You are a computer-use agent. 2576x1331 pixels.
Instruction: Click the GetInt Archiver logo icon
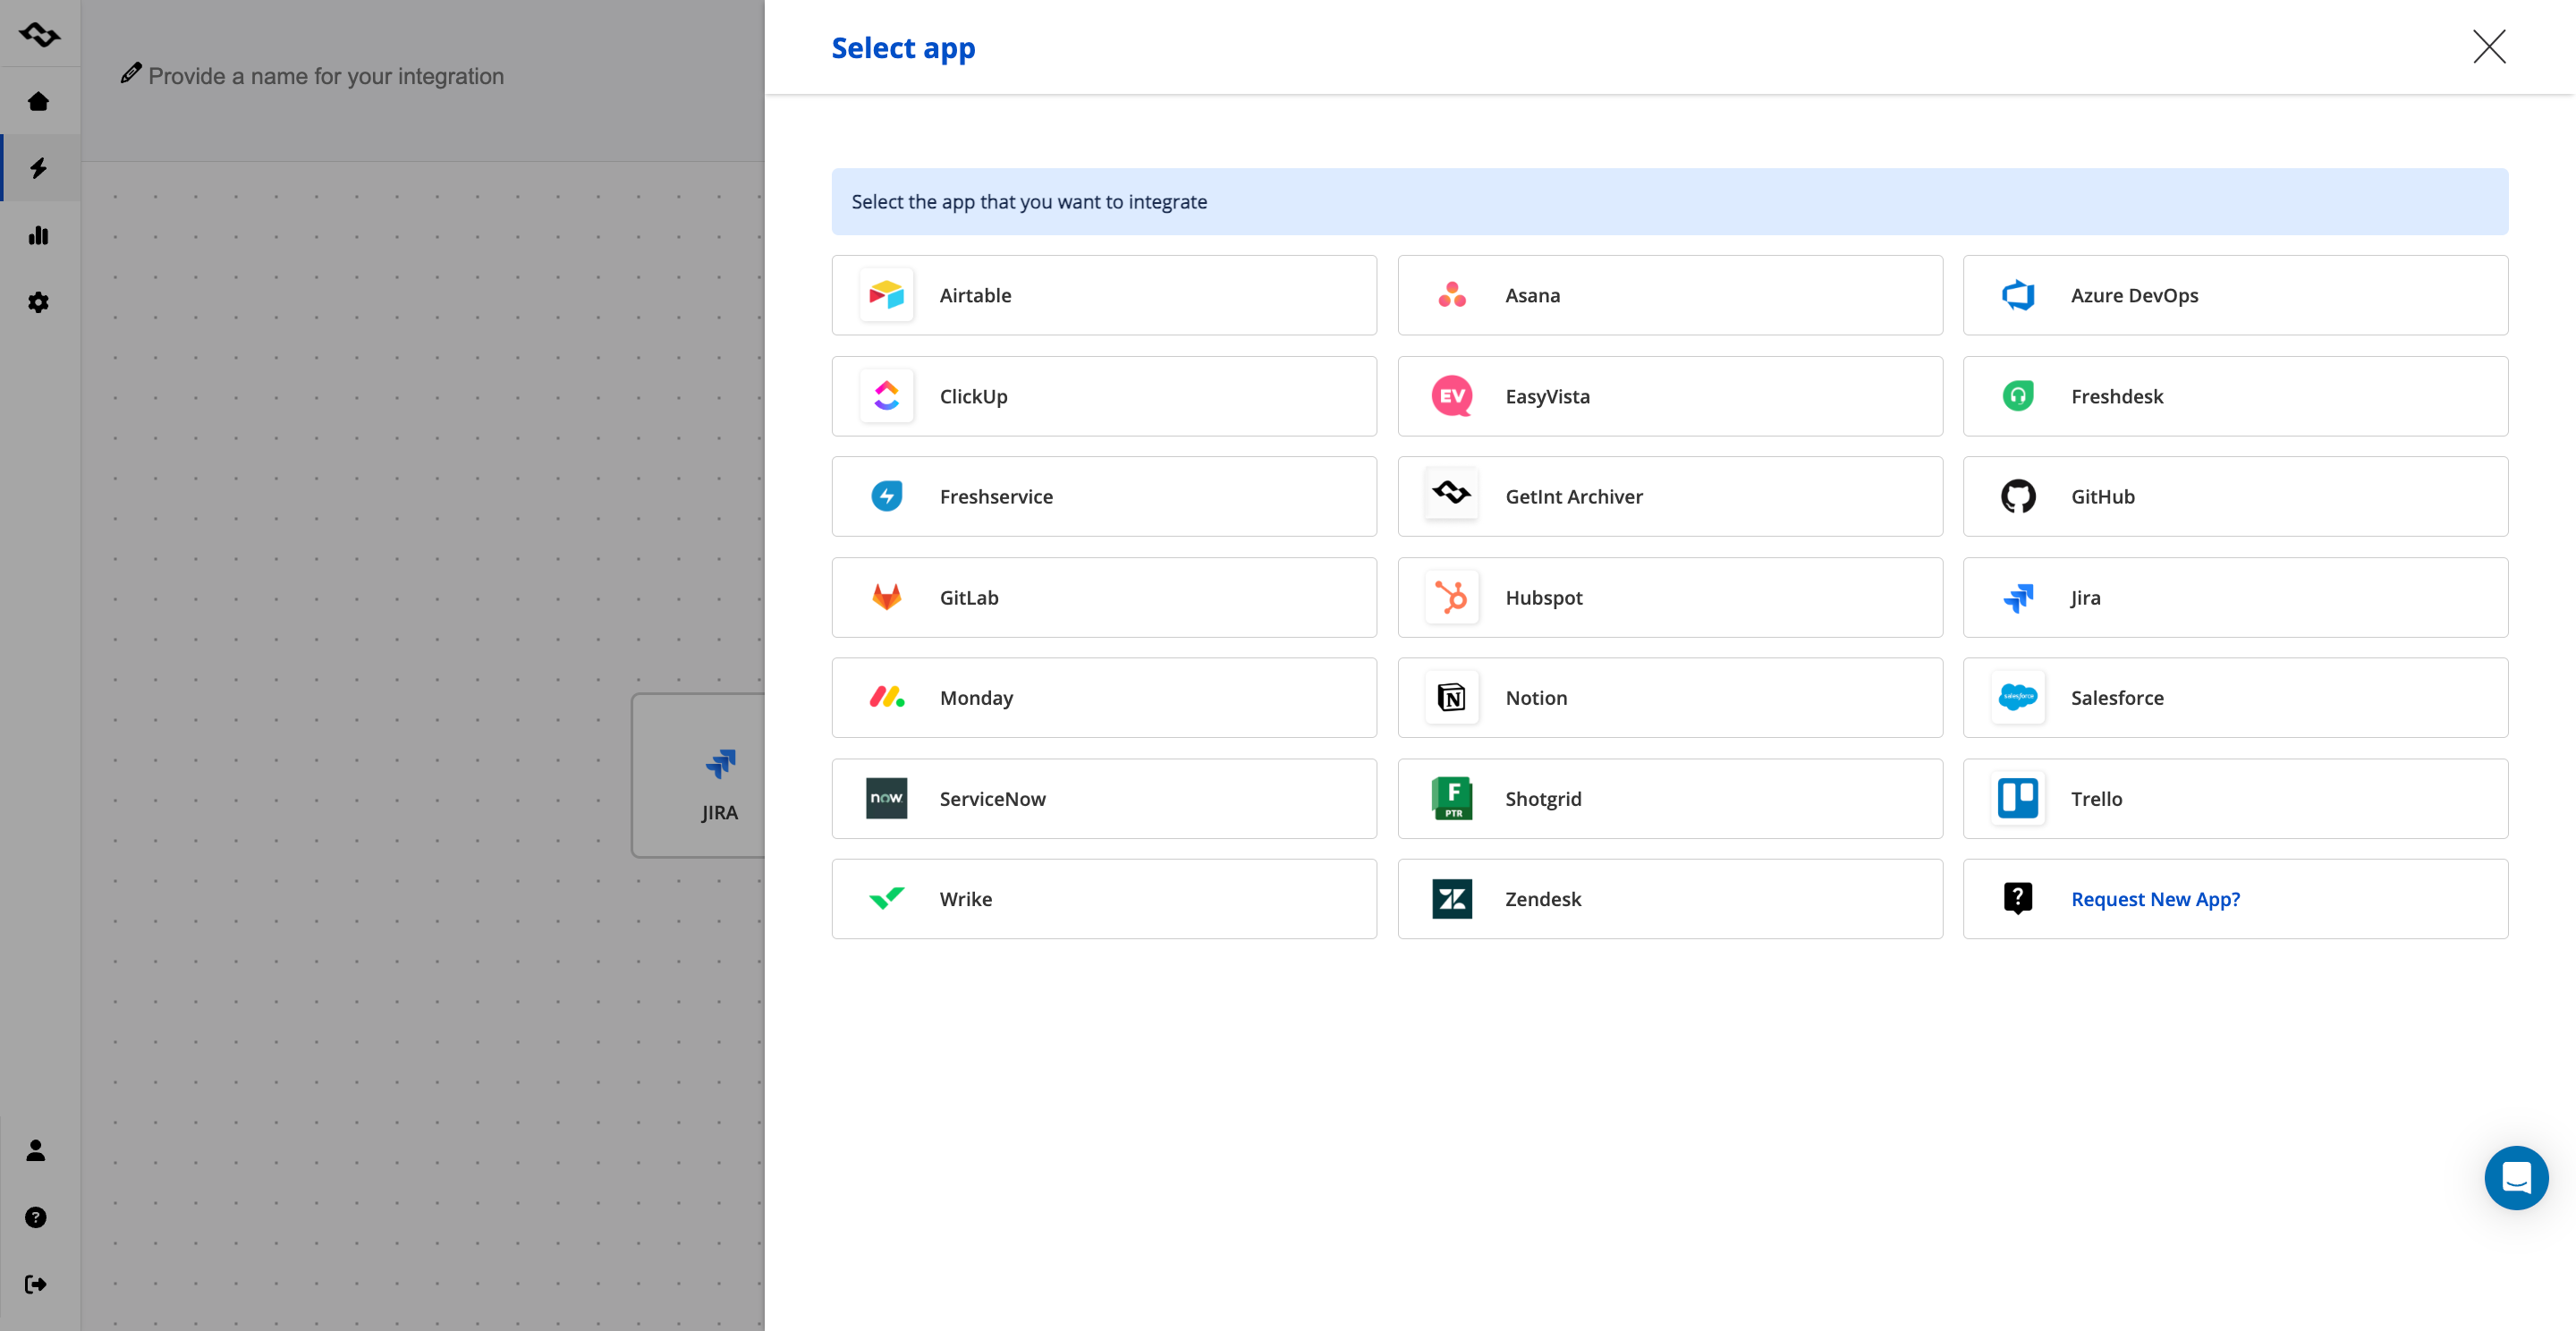[1452, 493]
